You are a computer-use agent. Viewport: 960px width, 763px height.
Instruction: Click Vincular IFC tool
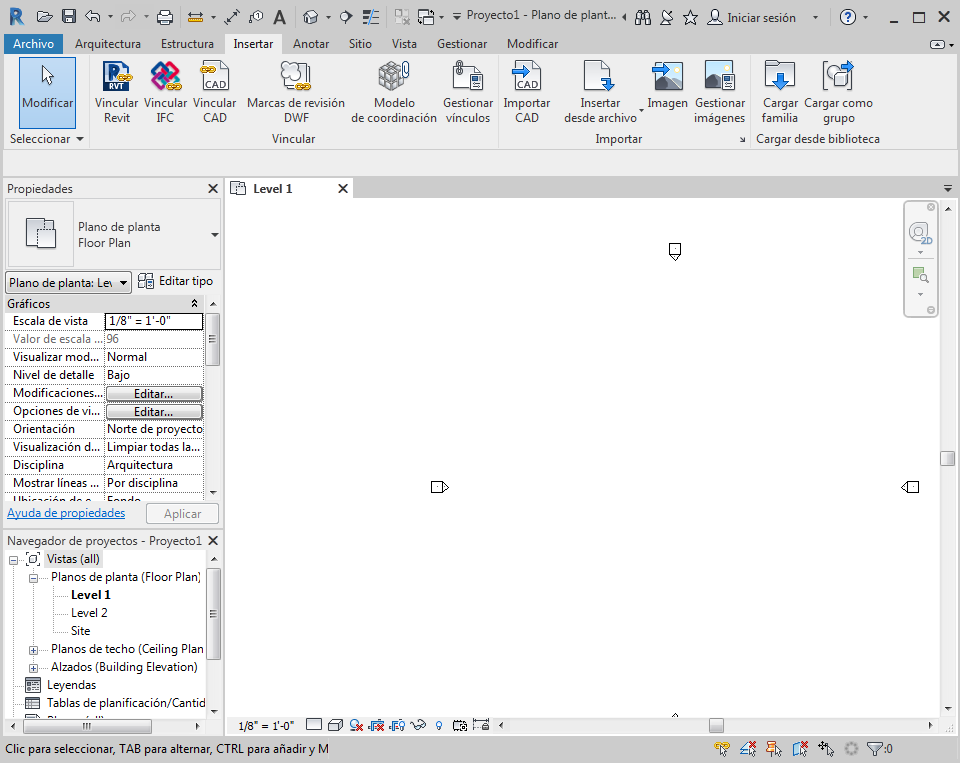[165, 92]
